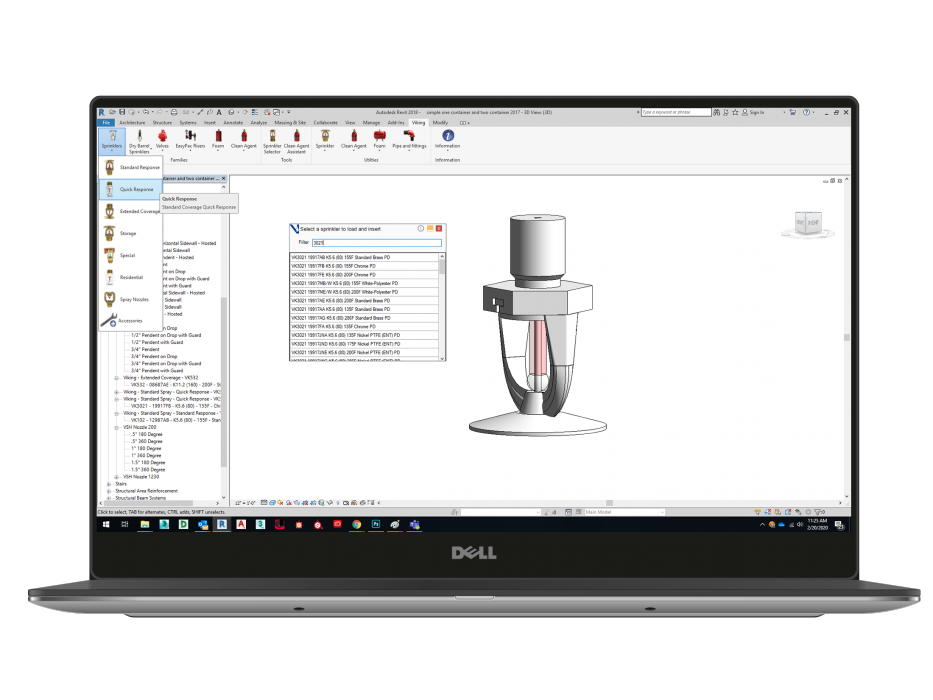Viewport: 933px width, 700px height.
Task: Launch the Sprinkler Selector tool
Action: (x=272, y=142)
